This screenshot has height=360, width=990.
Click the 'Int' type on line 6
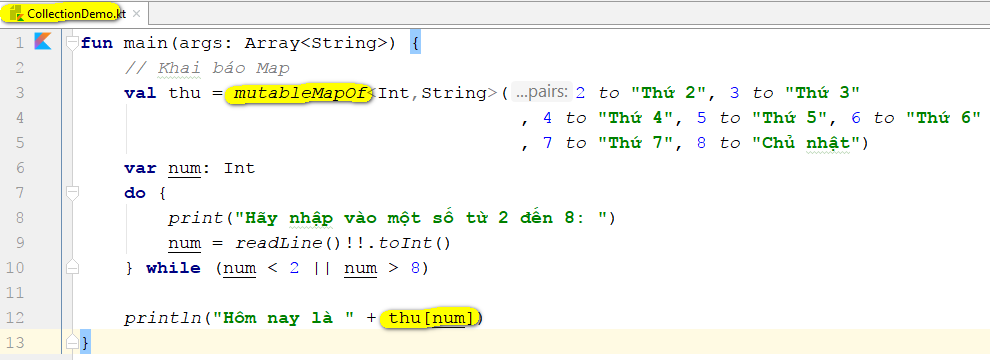(239, 168)
